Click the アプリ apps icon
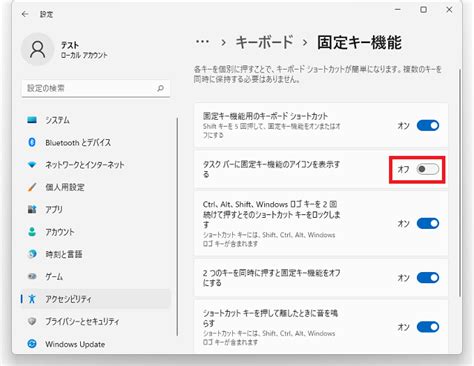This screenshot has height=366, width=474. 32,209
